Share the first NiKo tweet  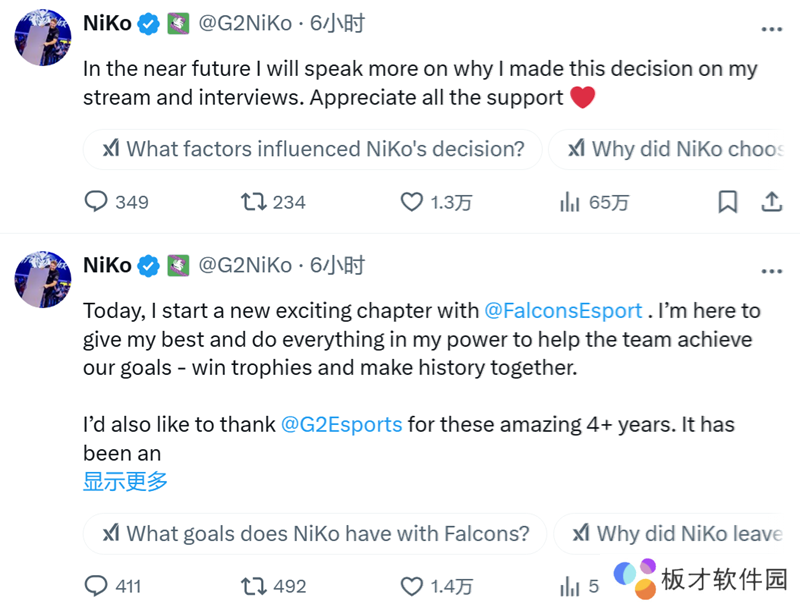point(771,202)
